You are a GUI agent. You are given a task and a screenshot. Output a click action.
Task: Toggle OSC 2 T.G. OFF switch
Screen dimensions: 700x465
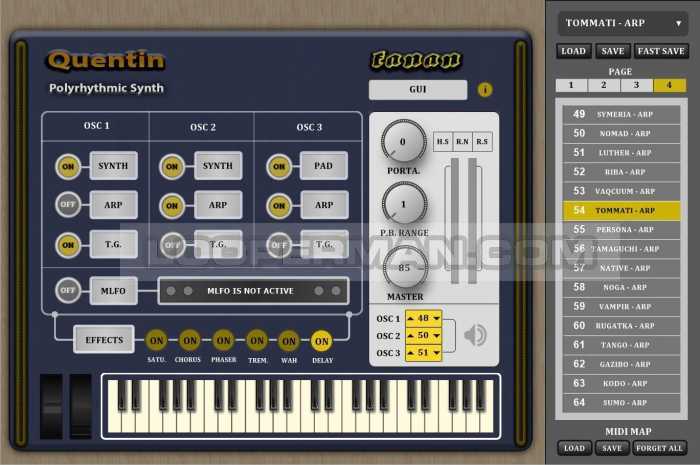(x=172, y=245)
